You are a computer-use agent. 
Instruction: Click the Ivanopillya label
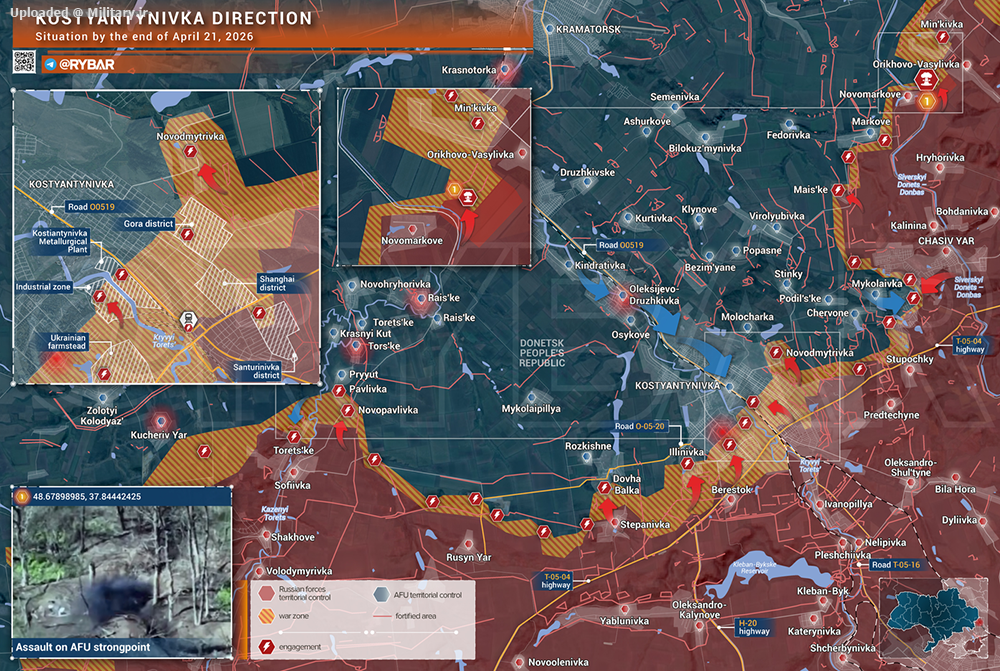(x=848, y=503)
